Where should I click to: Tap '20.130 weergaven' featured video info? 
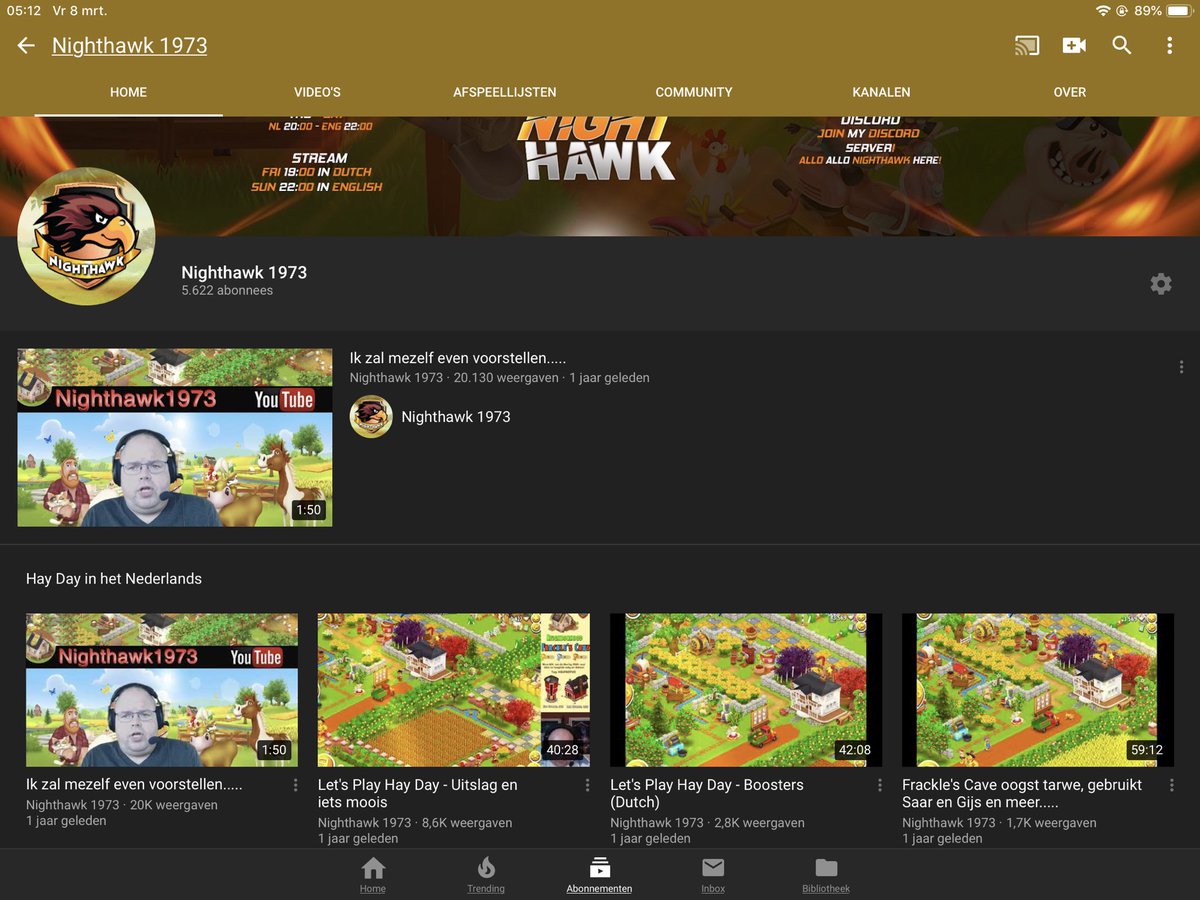click(x=507, y=378)
